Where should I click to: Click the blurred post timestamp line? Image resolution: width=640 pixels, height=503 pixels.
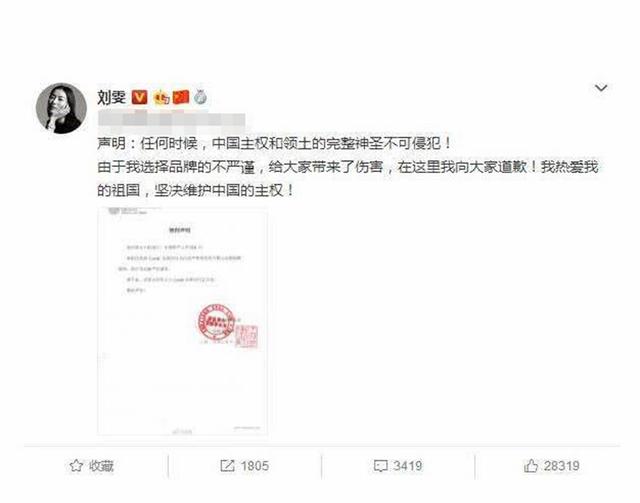point(171,120)
